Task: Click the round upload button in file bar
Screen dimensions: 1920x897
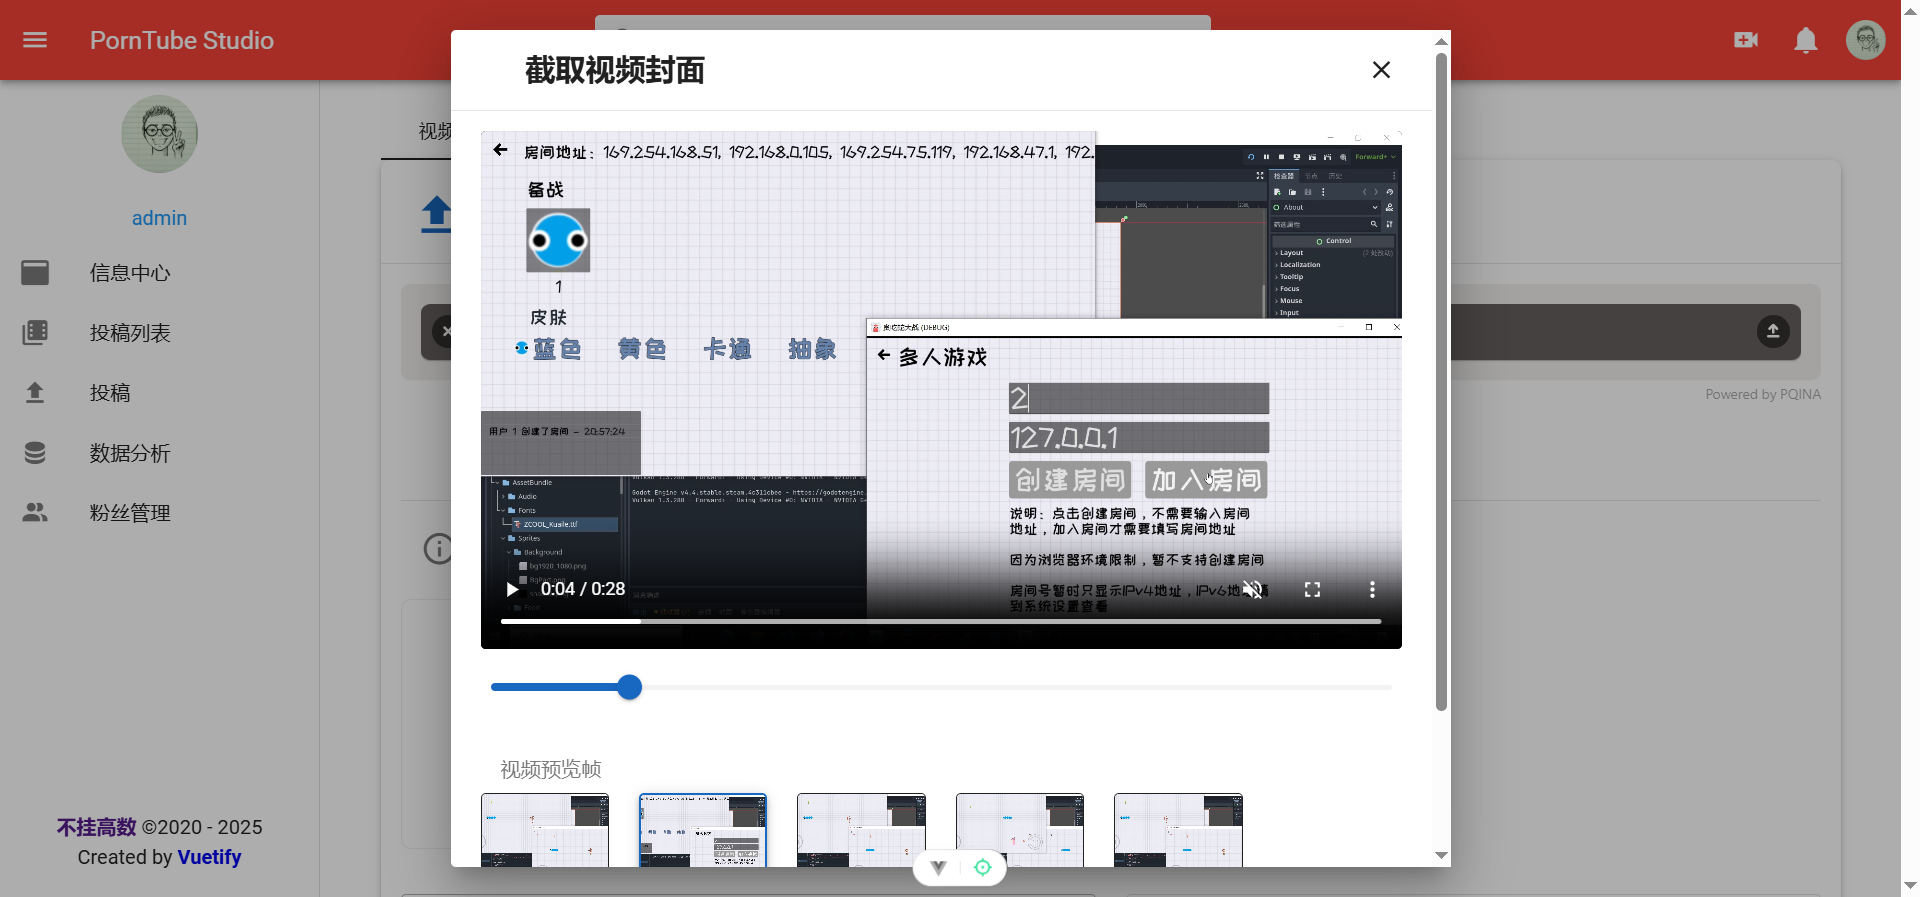Action: click(x=1773, y=331)
